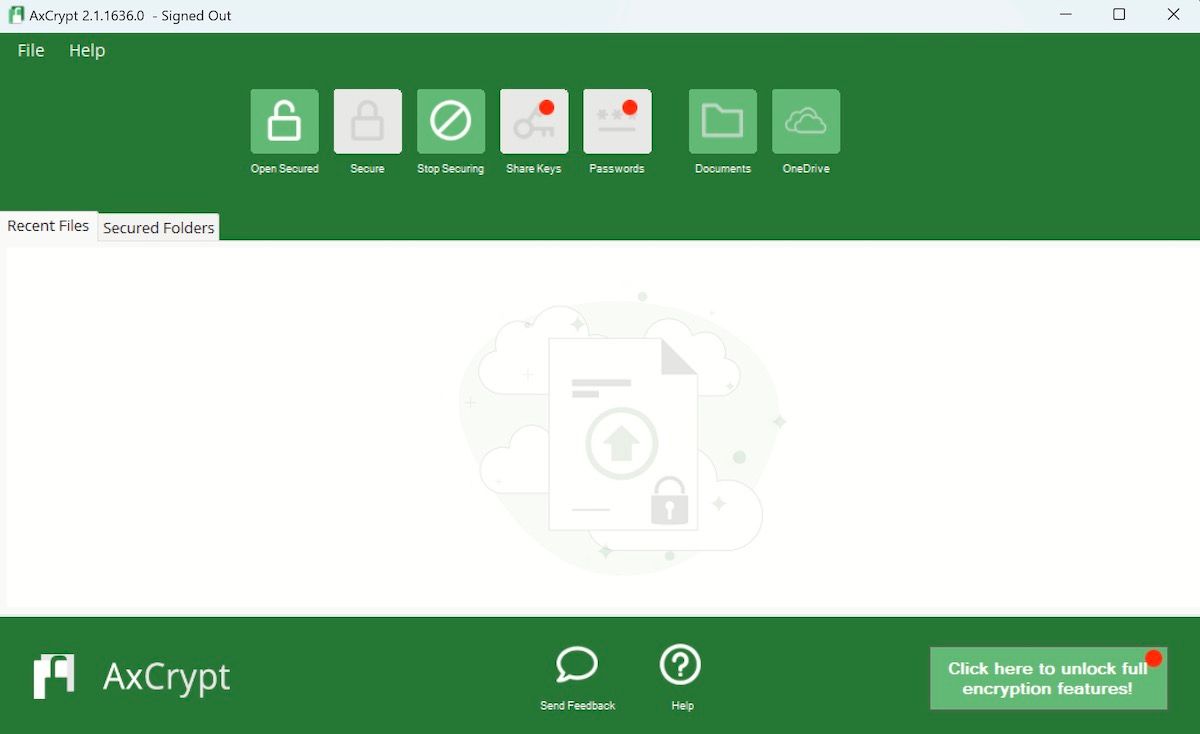This screenshot has height=734, width=1200.
Task: Switch to the Recent Files tab
Action: pyautogui.click(x=48, y=226)
